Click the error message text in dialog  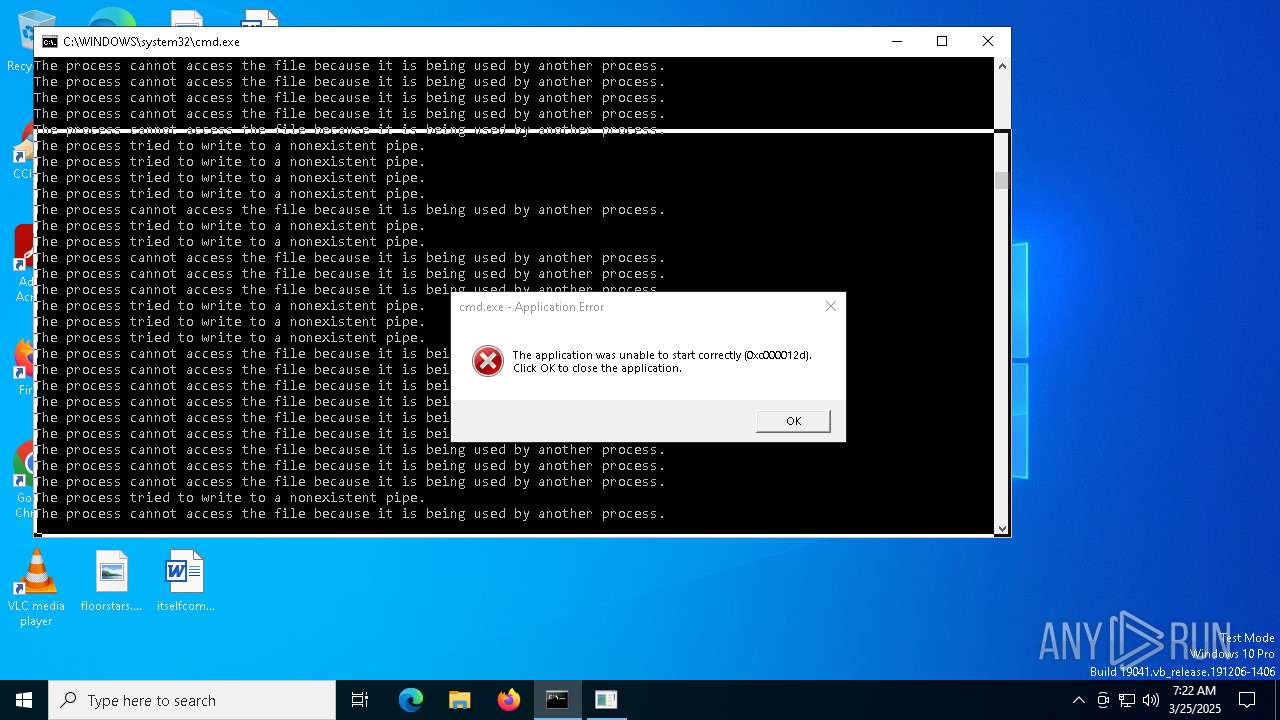pos(662,361)
